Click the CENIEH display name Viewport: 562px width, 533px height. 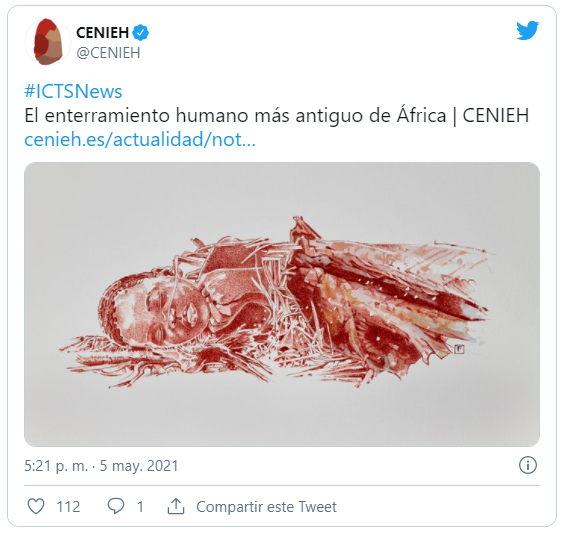click(103, 33)
